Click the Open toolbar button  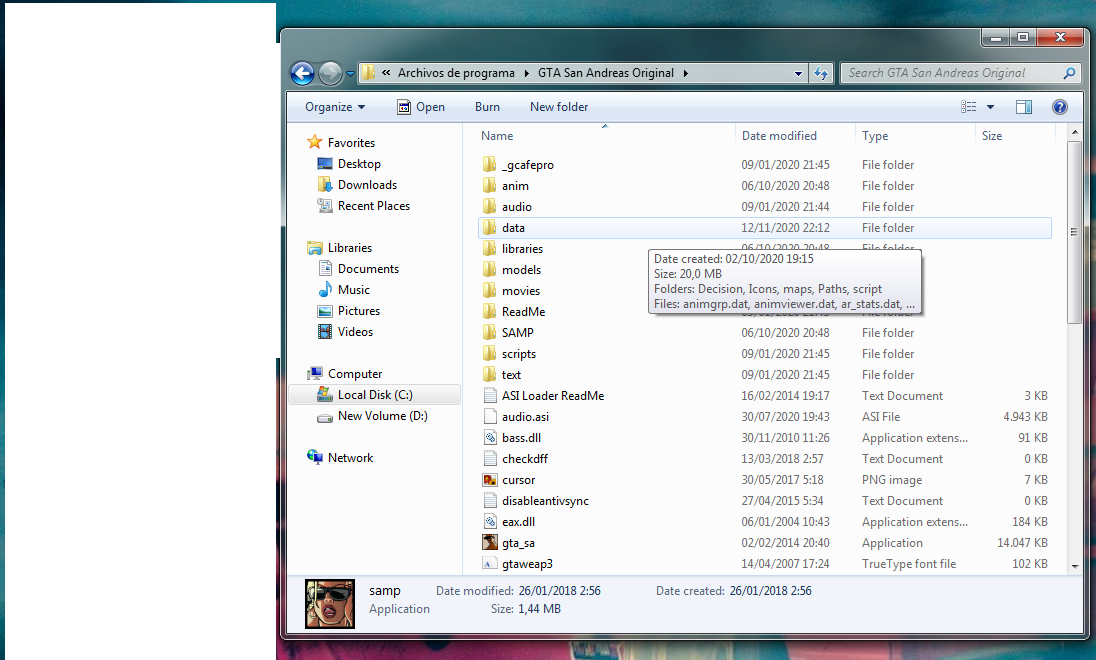421,107
